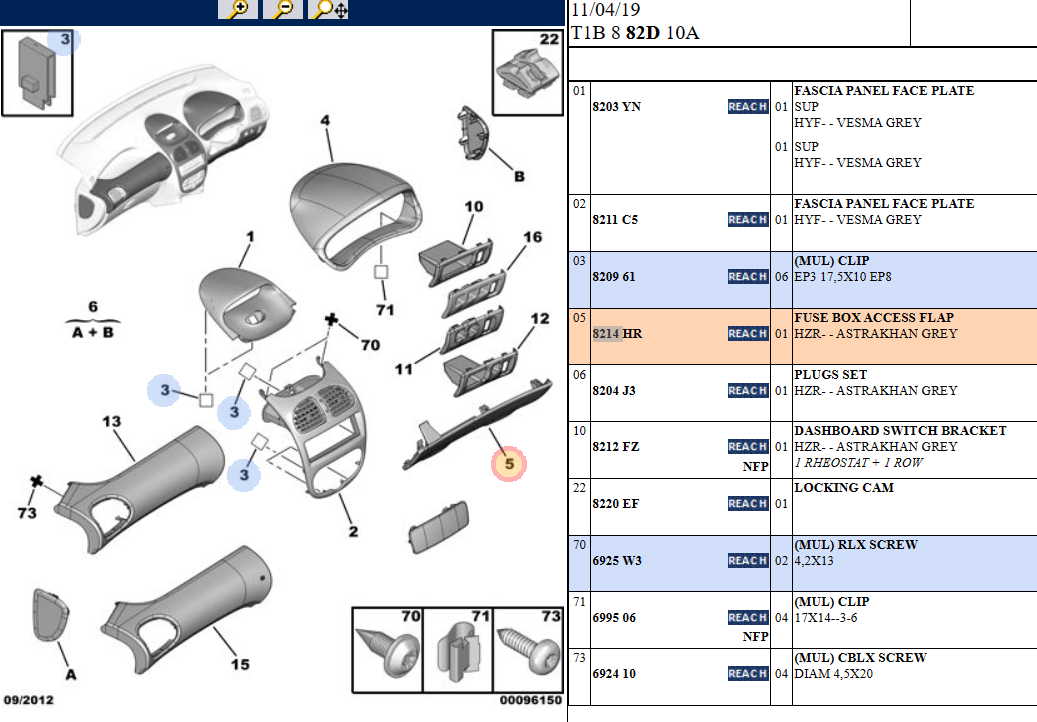Click callout letter A at the bottom left

(71, 674)
